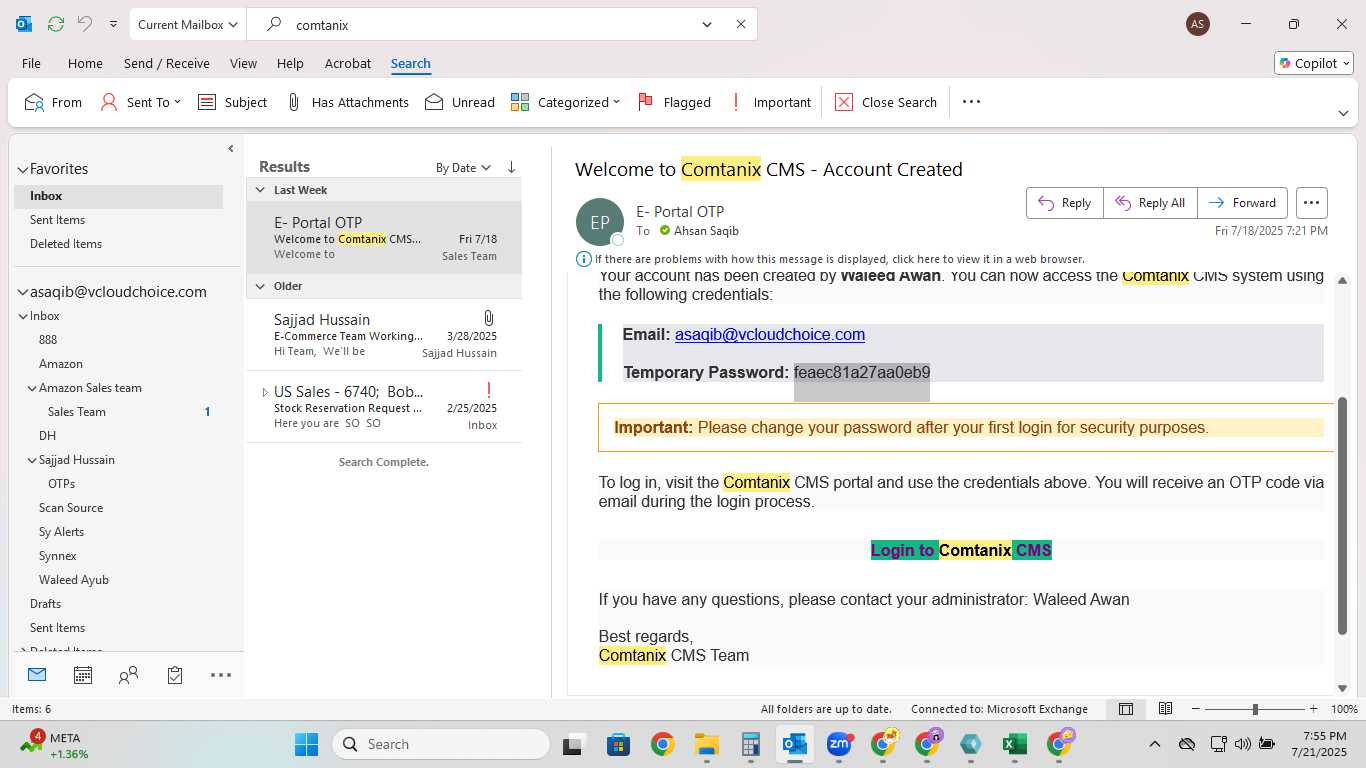
Task: Open the Current Mailbox scope dropdown
Action: 188,24
